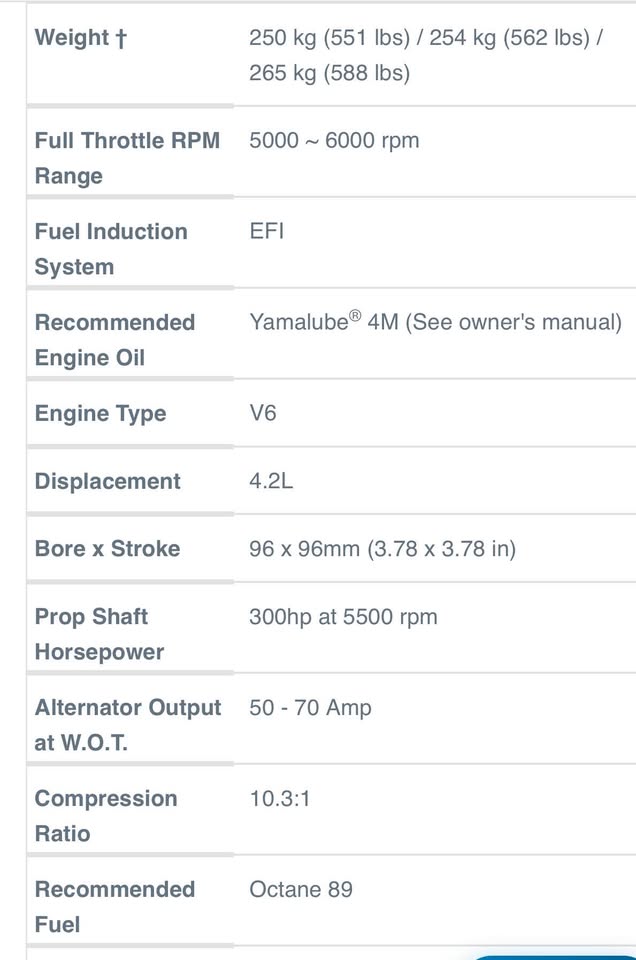Select the 4.2L displacement value
The image size is (636, 960).
pyautogui.click(x=271, y=481)
